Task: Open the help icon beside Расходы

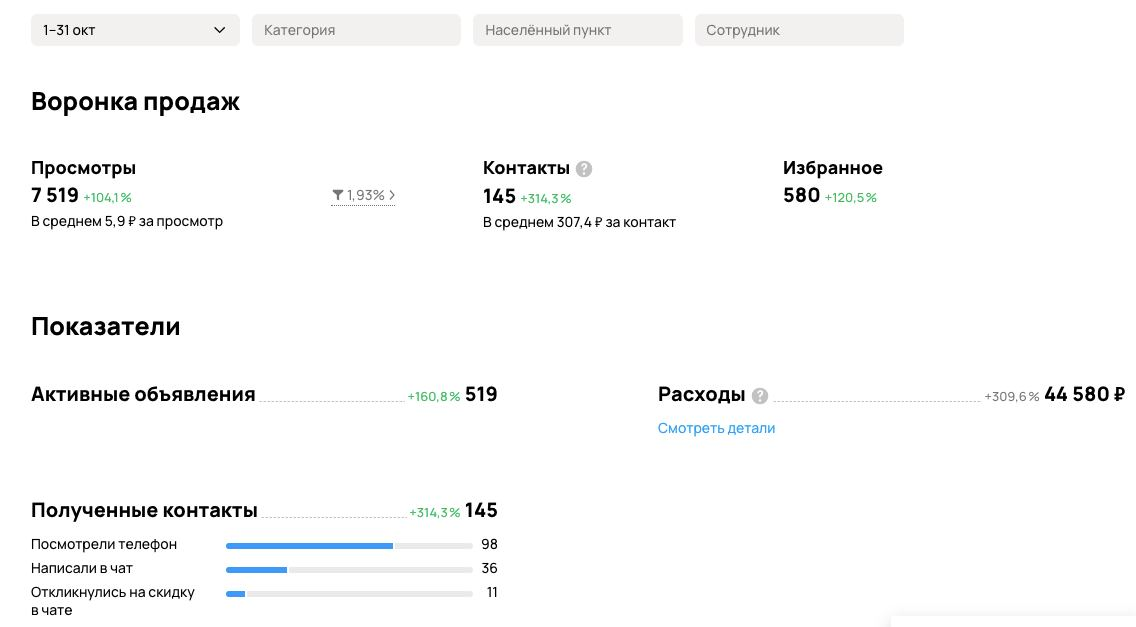Action: pos(759,395)
